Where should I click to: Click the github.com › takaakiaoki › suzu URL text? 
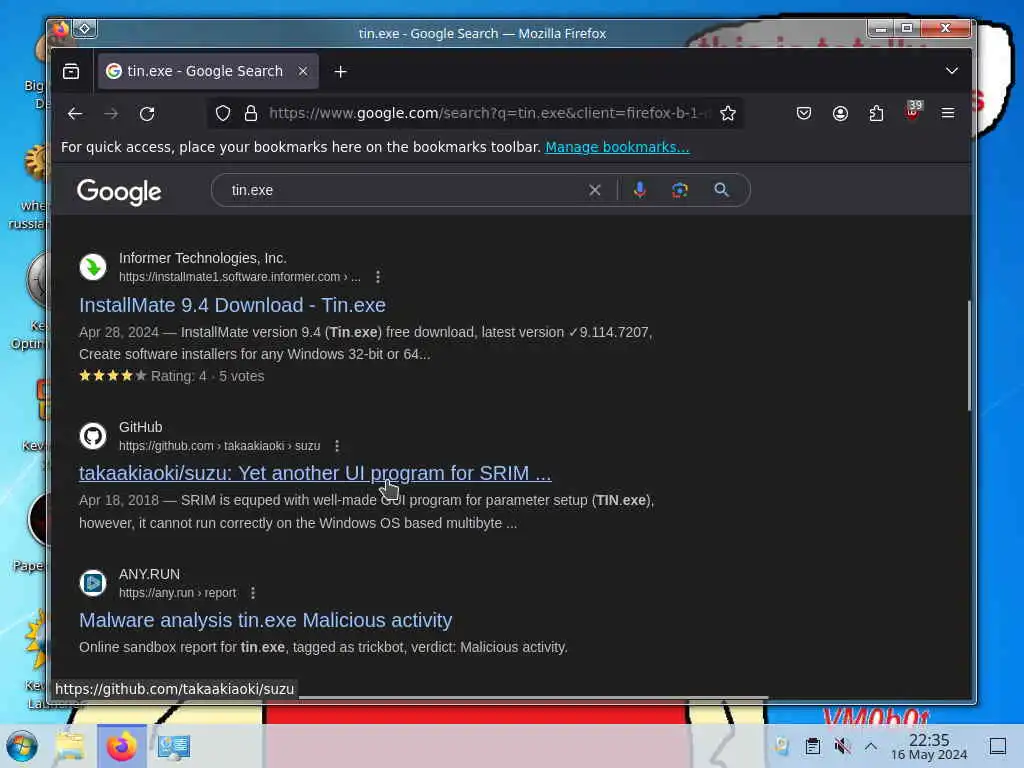tap(219, 446)
